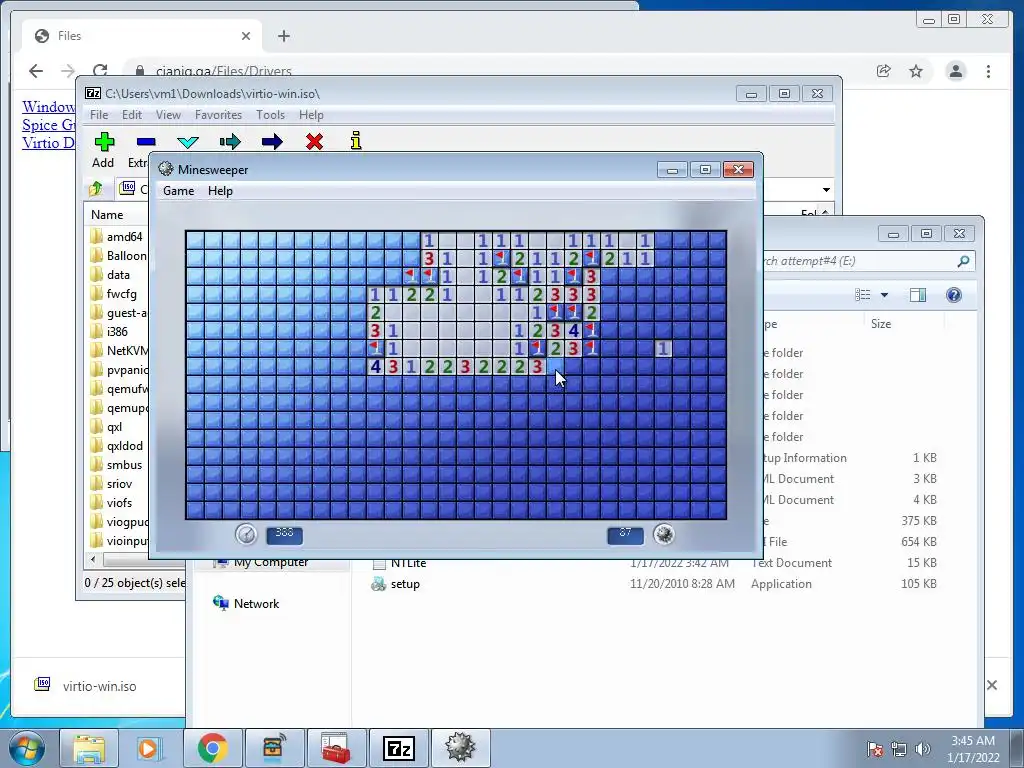Click the Spice link on the web page
The height and width of the screenshot is (768, 1024).
(48, 125)
